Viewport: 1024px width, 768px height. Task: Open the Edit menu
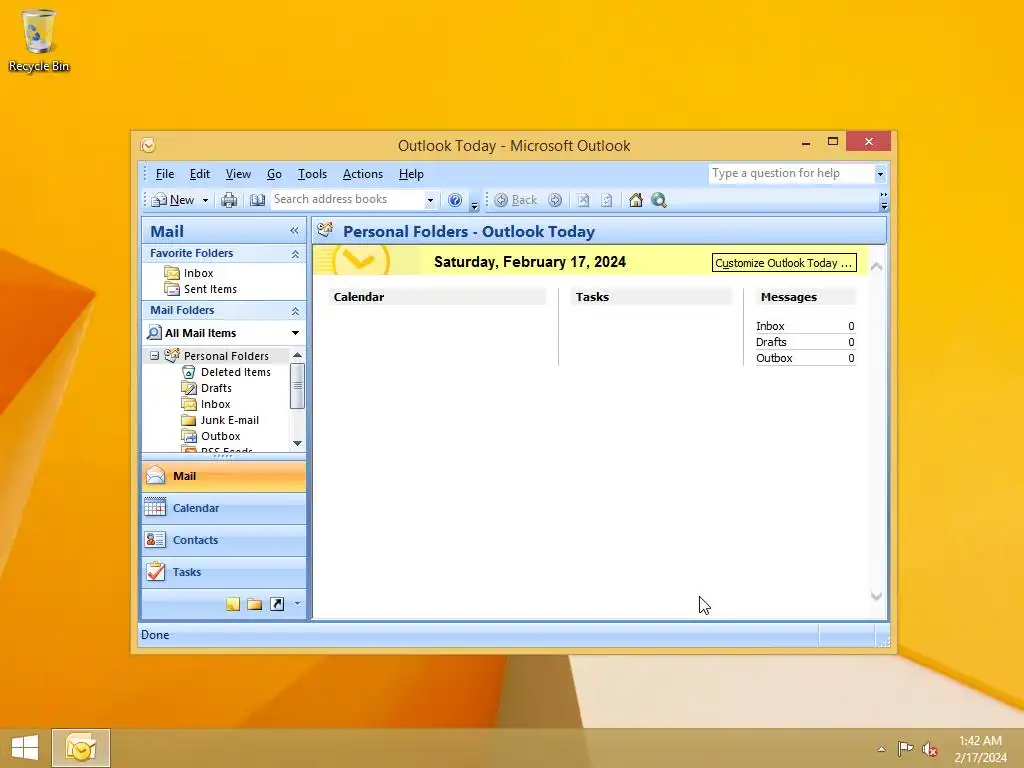click(199, 174)
